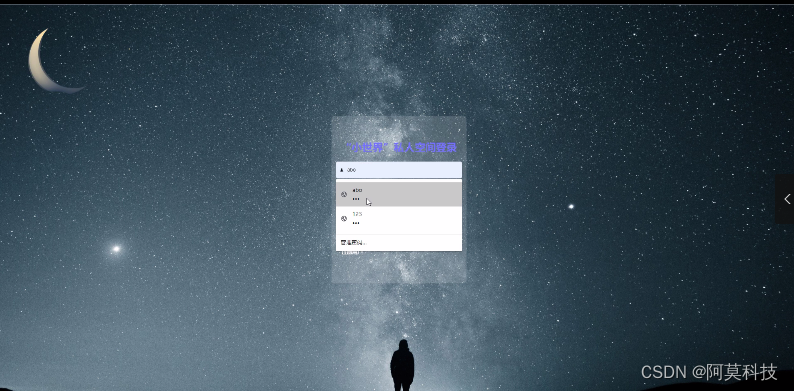The height and width of the screenshot is (391, 794).
Task: Select the saved 123 account suggestion
Action: tap(399, 218)
